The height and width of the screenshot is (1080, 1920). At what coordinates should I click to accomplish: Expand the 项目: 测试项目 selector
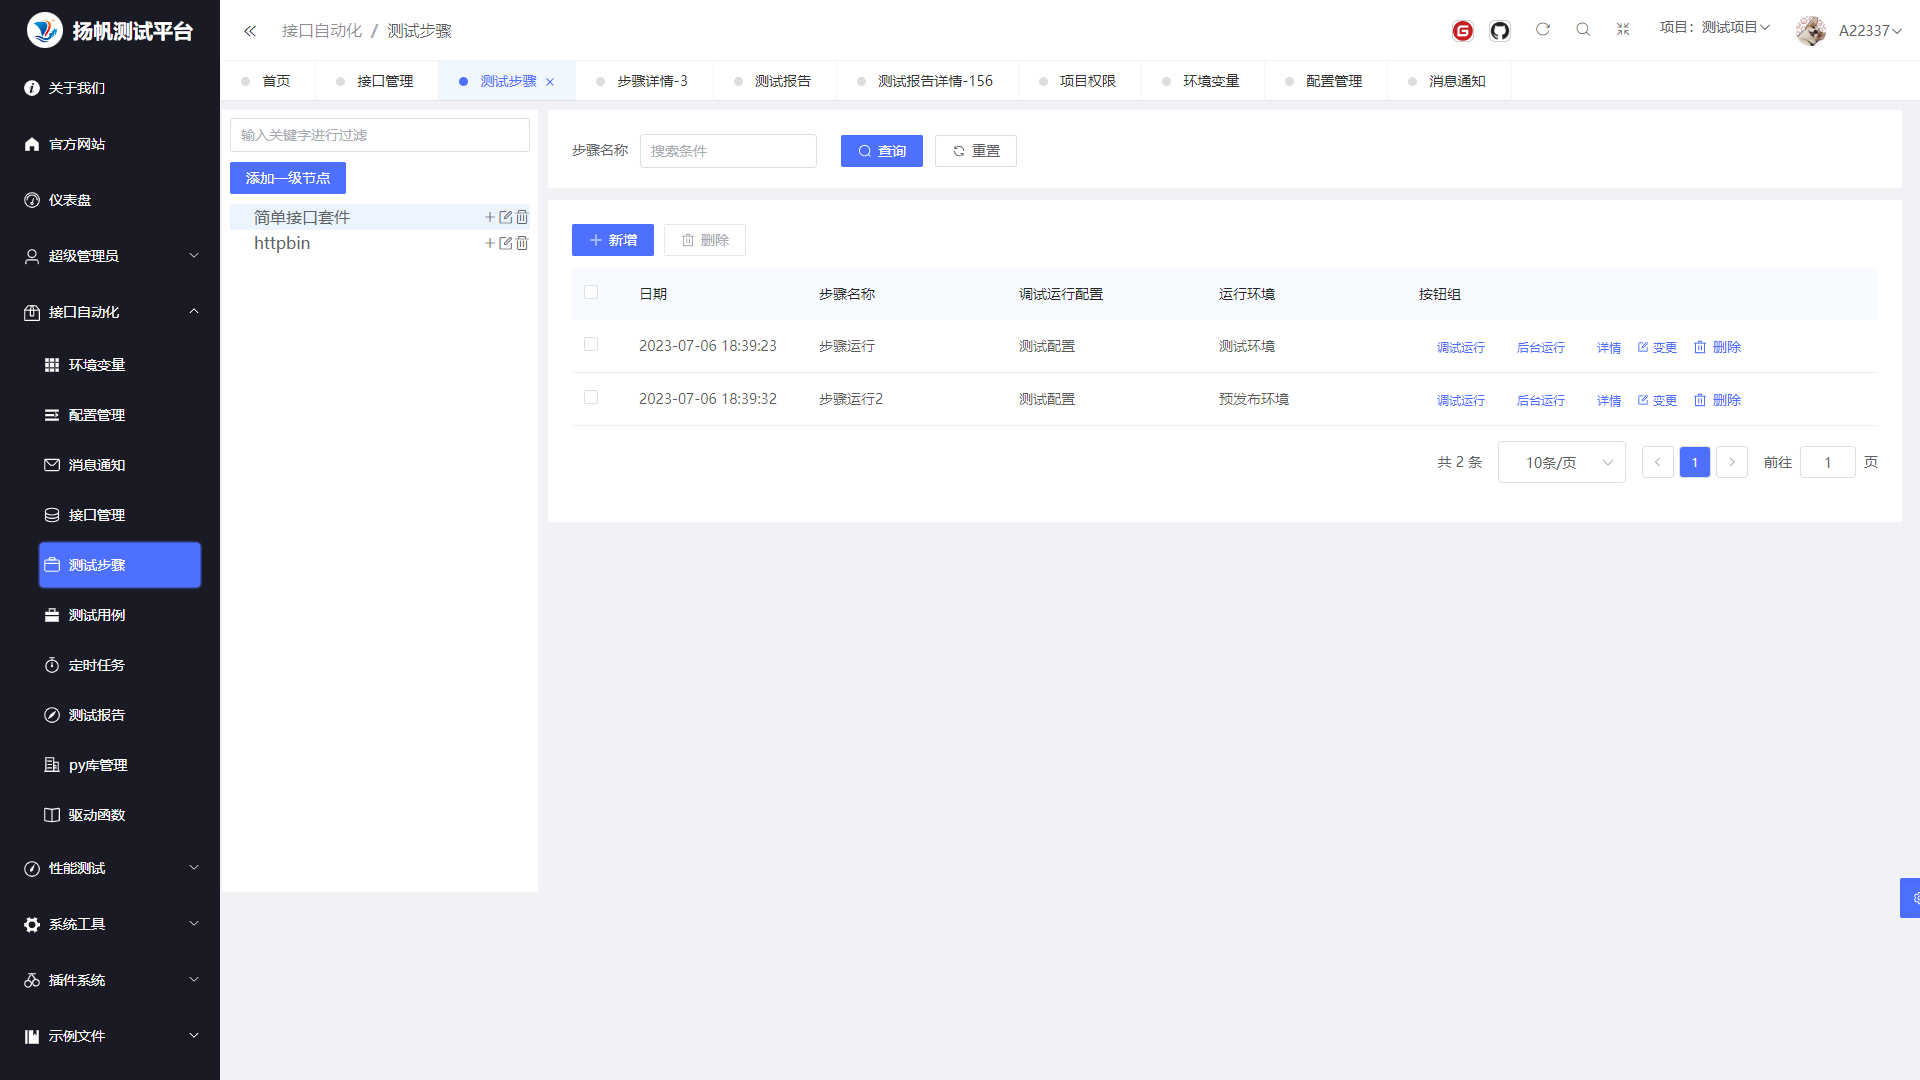tap(1714, 28)
